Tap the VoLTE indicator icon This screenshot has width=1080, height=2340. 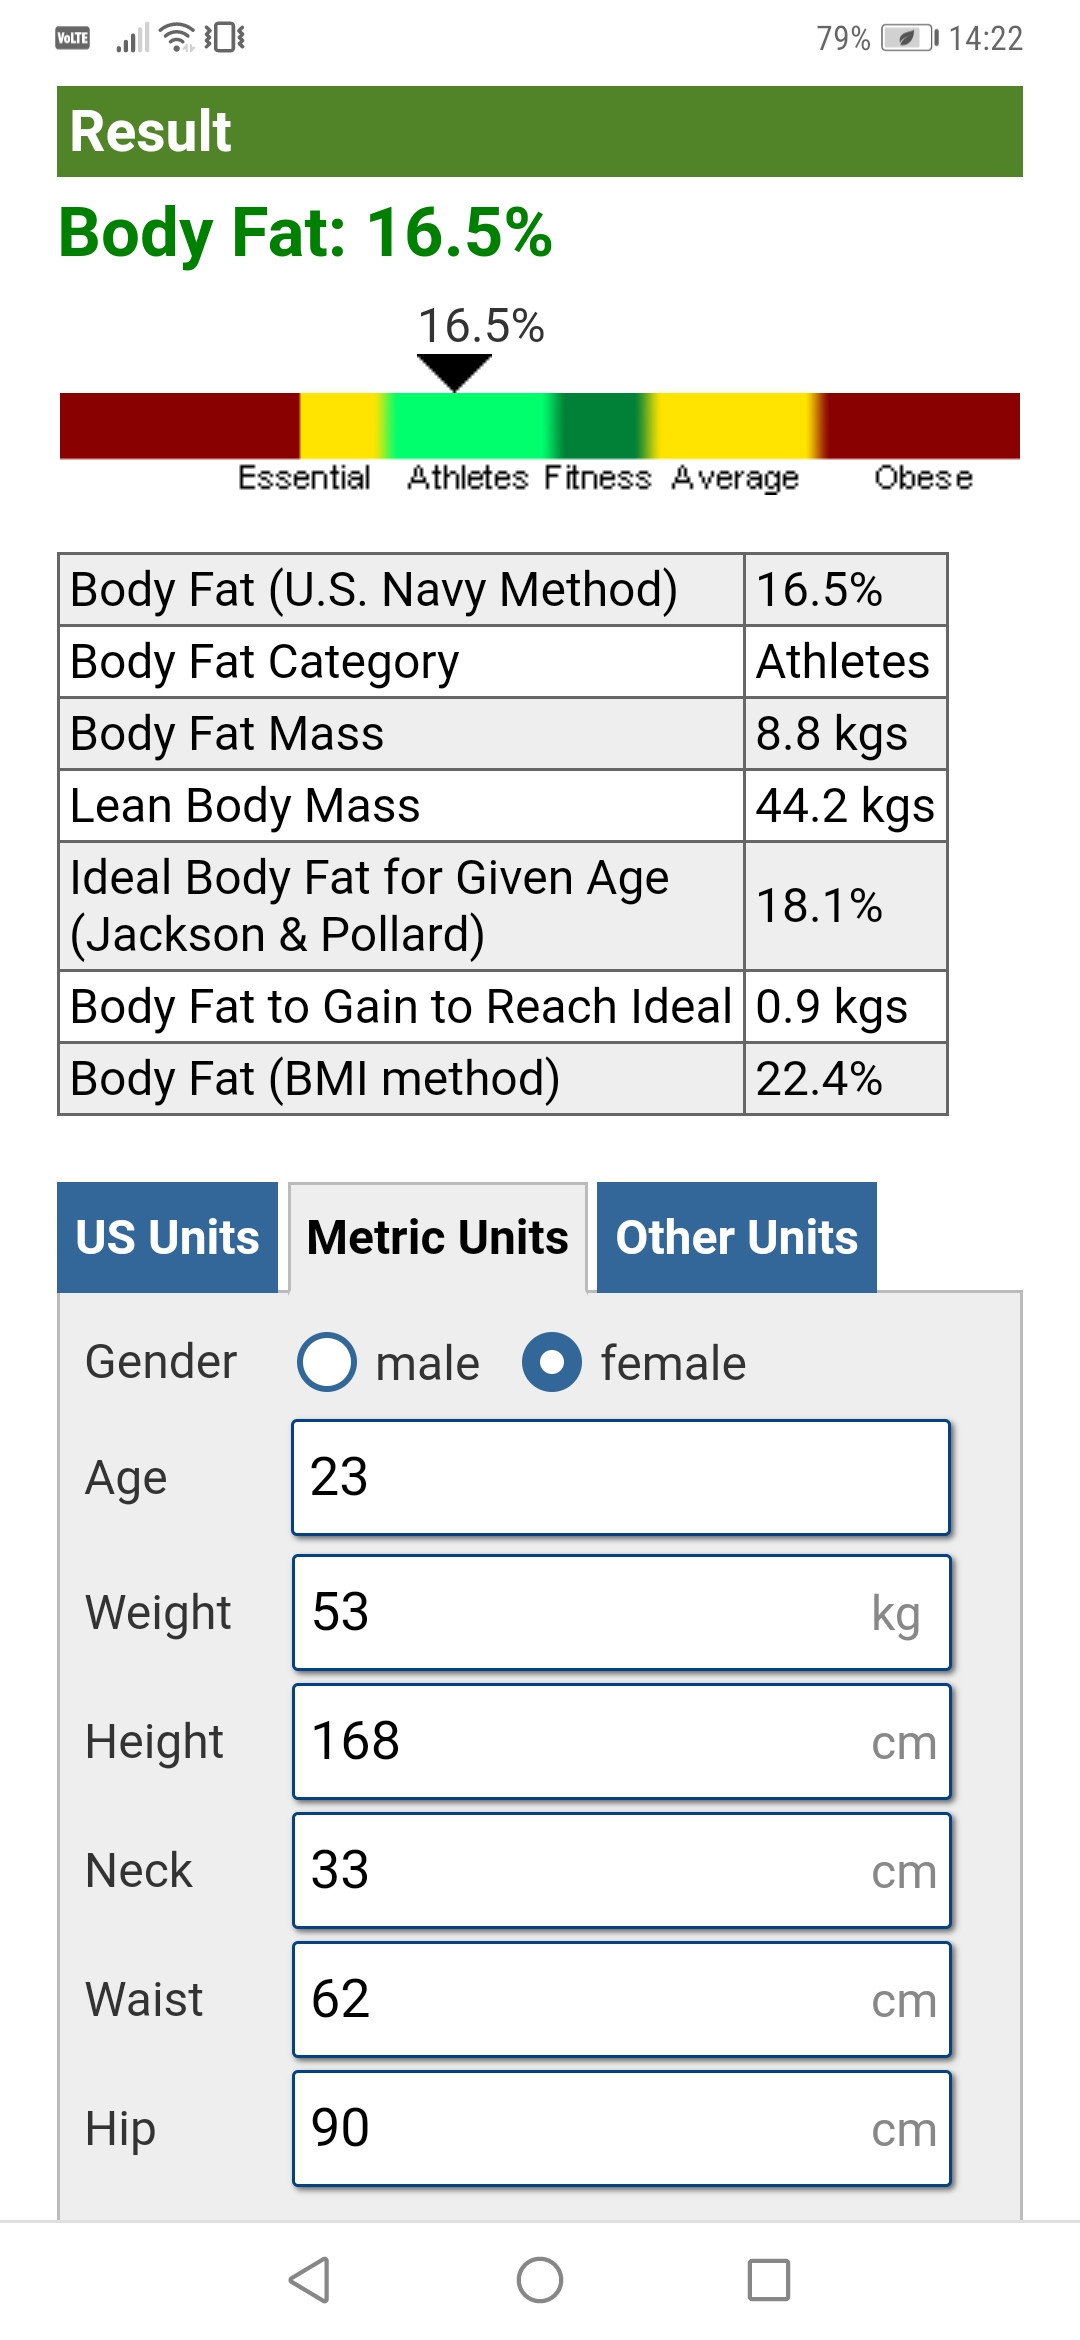72,38
